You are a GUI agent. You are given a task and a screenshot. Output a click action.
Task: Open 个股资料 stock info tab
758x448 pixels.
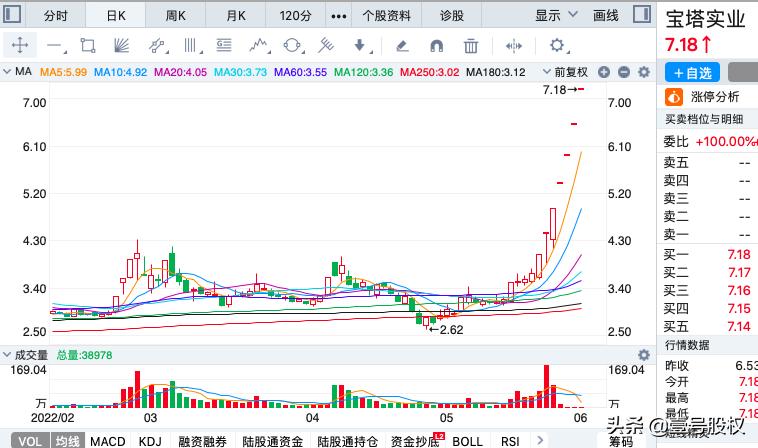click(x=386, y=15)
